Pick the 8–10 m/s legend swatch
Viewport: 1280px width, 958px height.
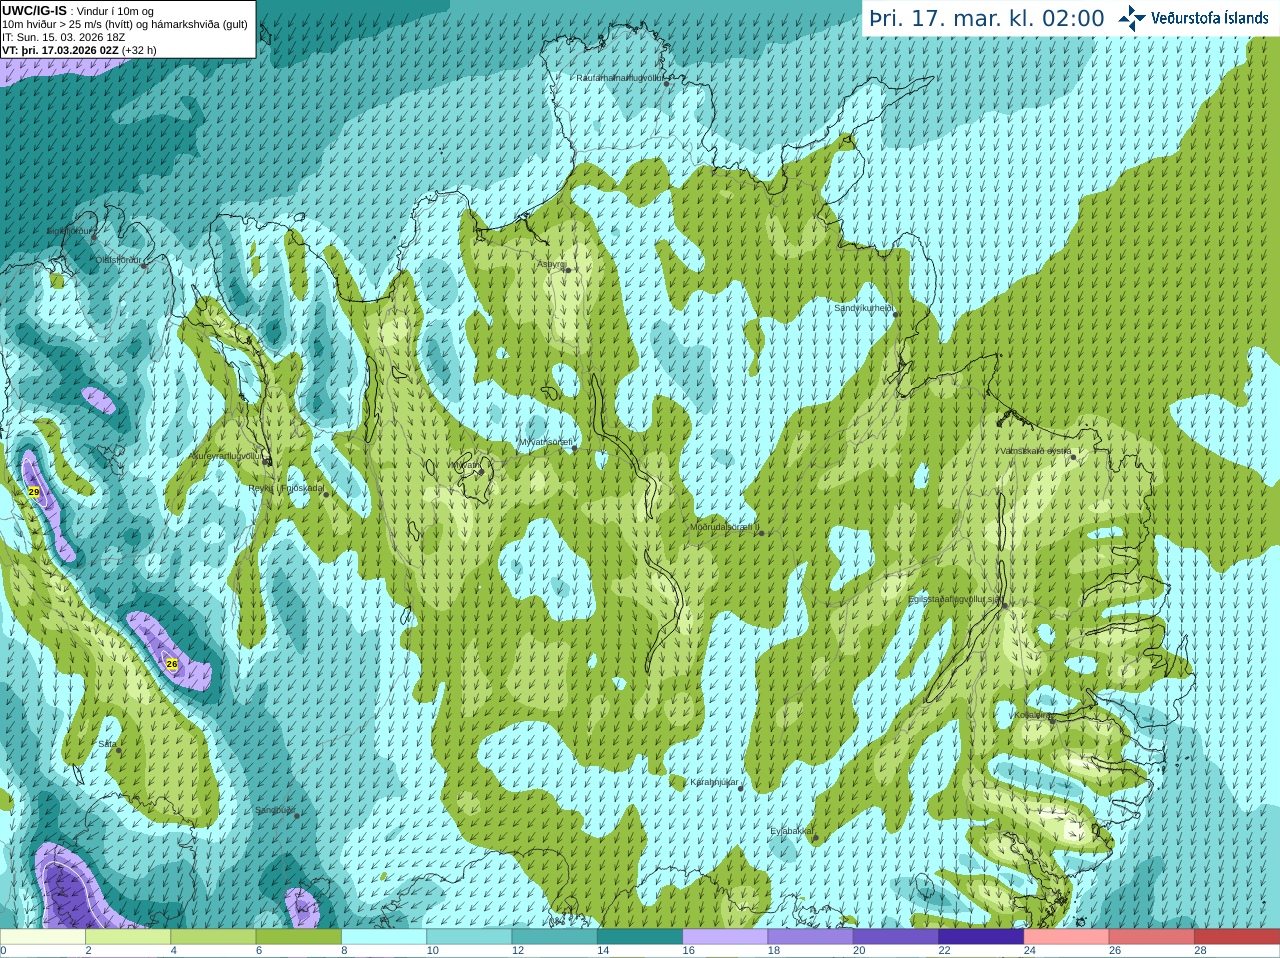384,937
